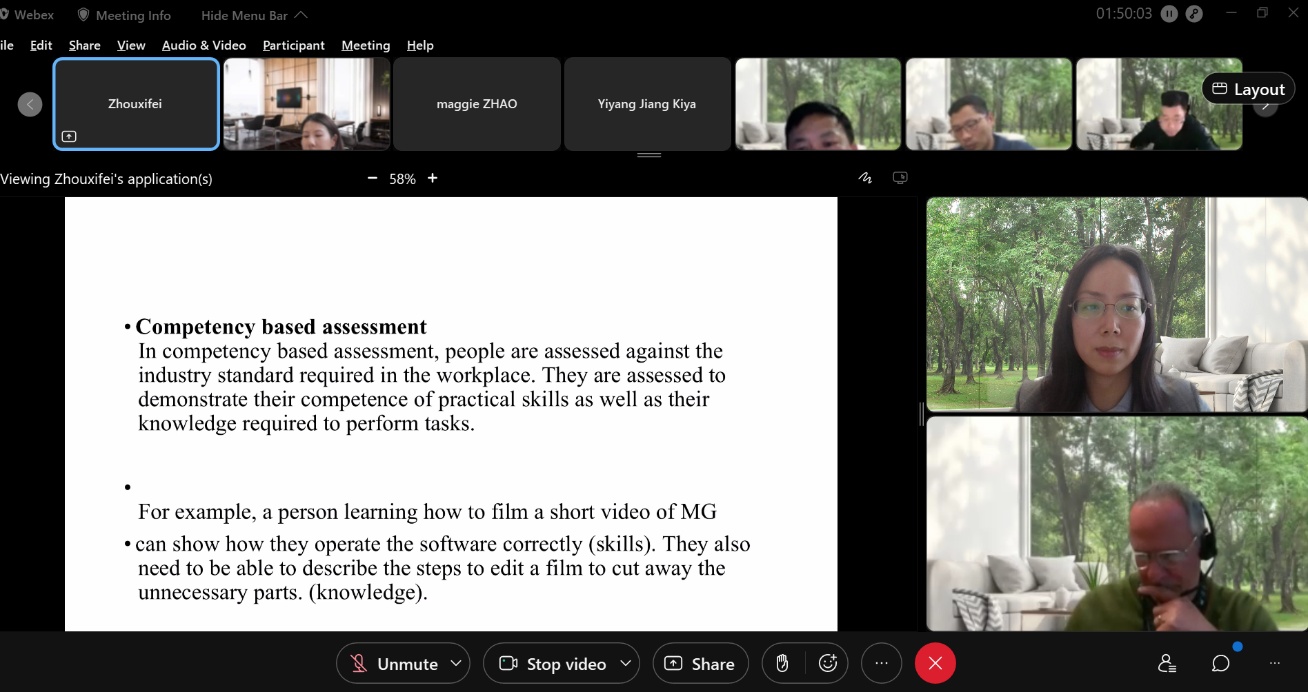Expand audio options arrow next to Unmute
1308x692 pixels.
click(456, 663)
